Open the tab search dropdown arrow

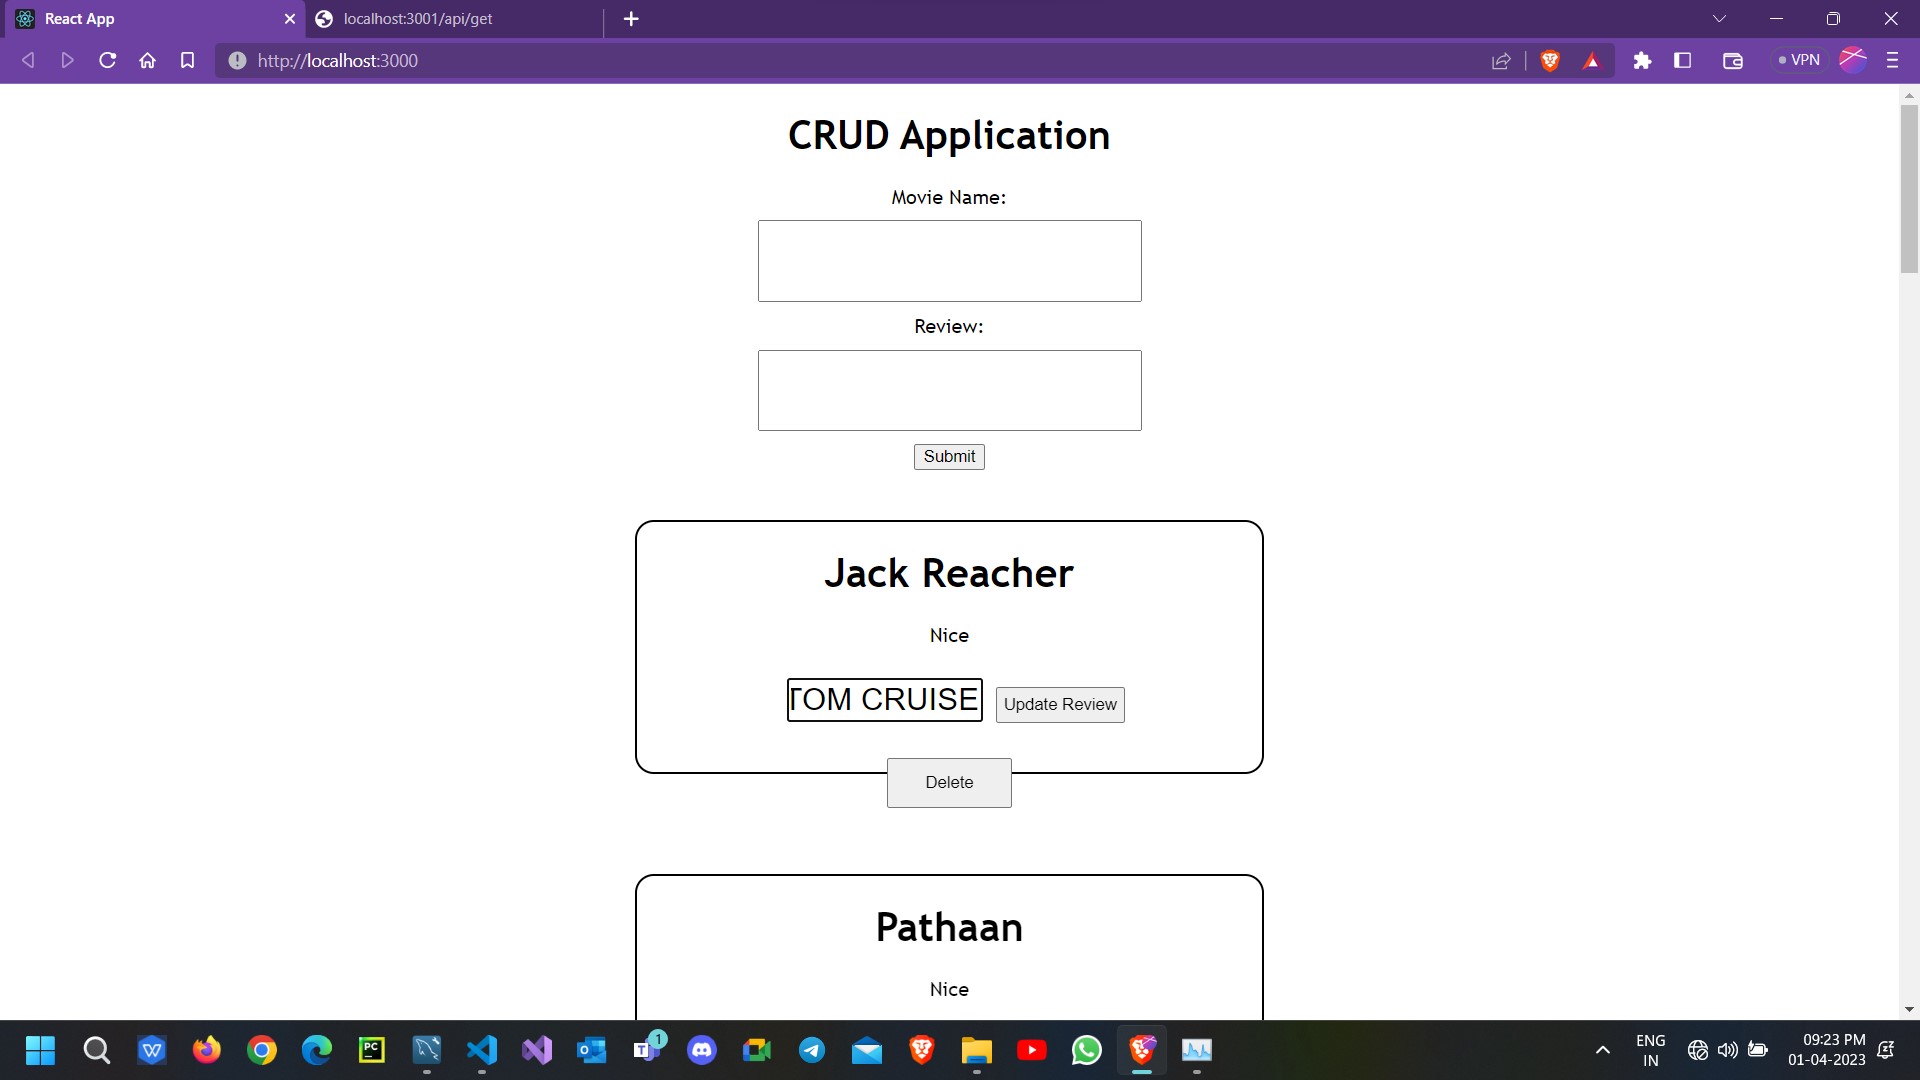(x=1719, y=18)
